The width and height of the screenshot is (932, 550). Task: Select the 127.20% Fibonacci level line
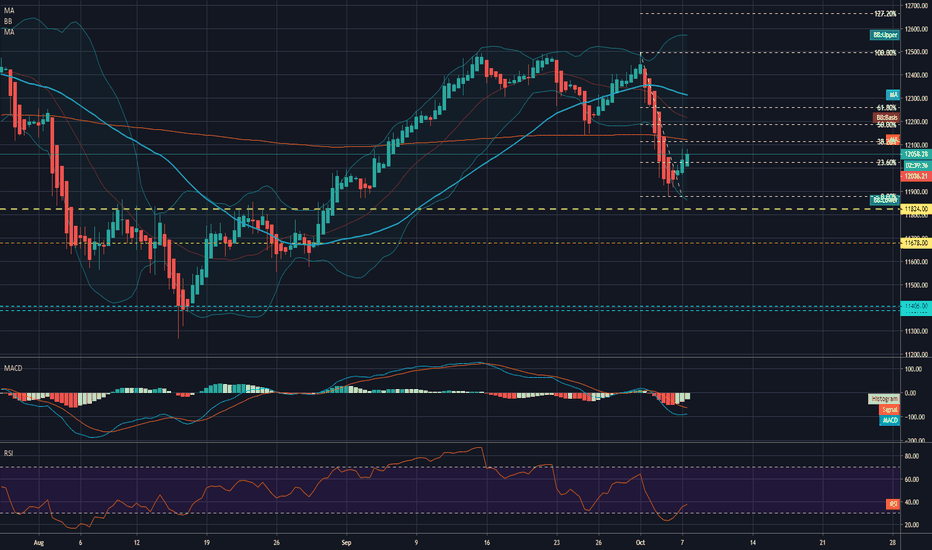pos(769,14)
